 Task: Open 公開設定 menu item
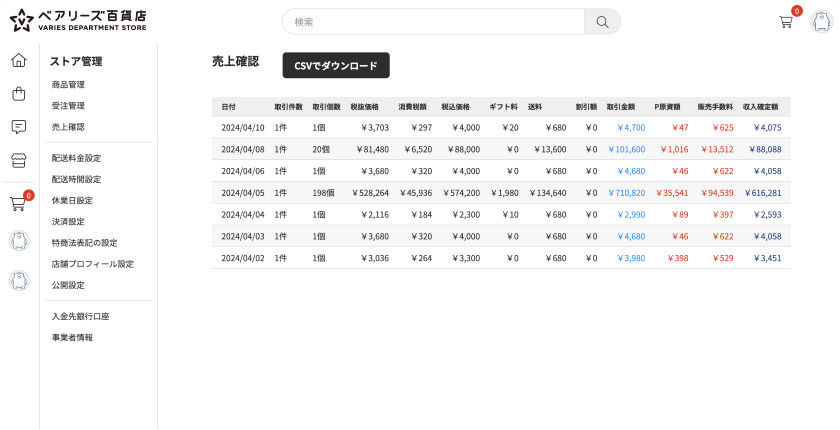click(68, 285)
